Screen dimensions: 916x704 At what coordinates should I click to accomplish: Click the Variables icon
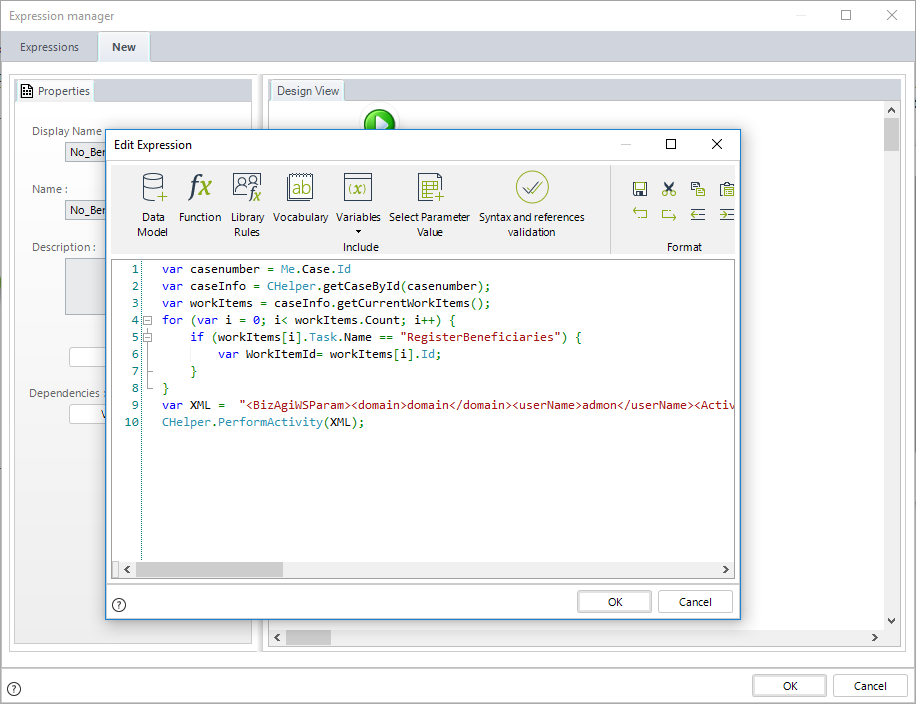point(358,188)
